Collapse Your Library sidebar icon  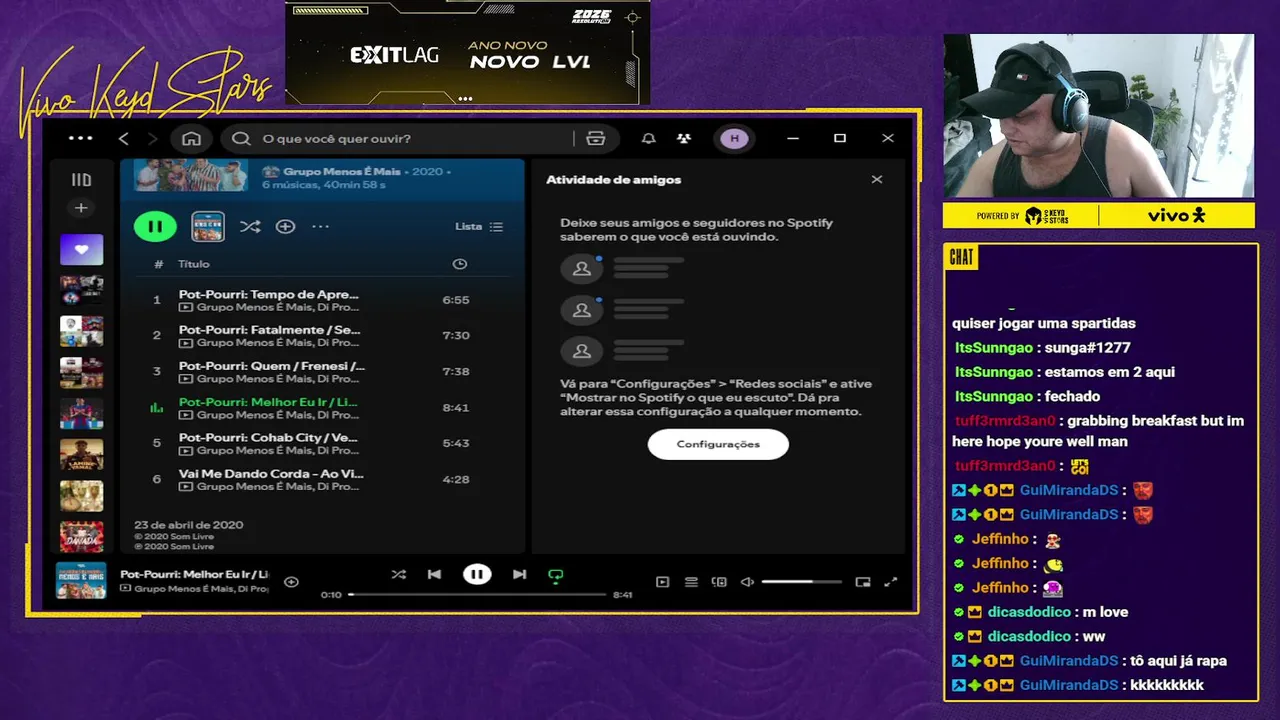81,180
